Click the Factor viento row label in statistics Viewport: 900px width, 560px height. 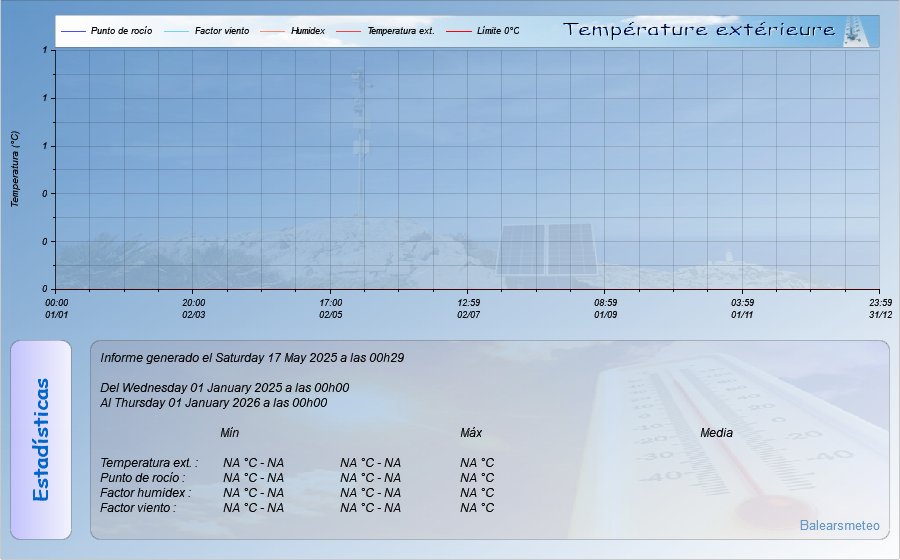click(x=138, y=507)
